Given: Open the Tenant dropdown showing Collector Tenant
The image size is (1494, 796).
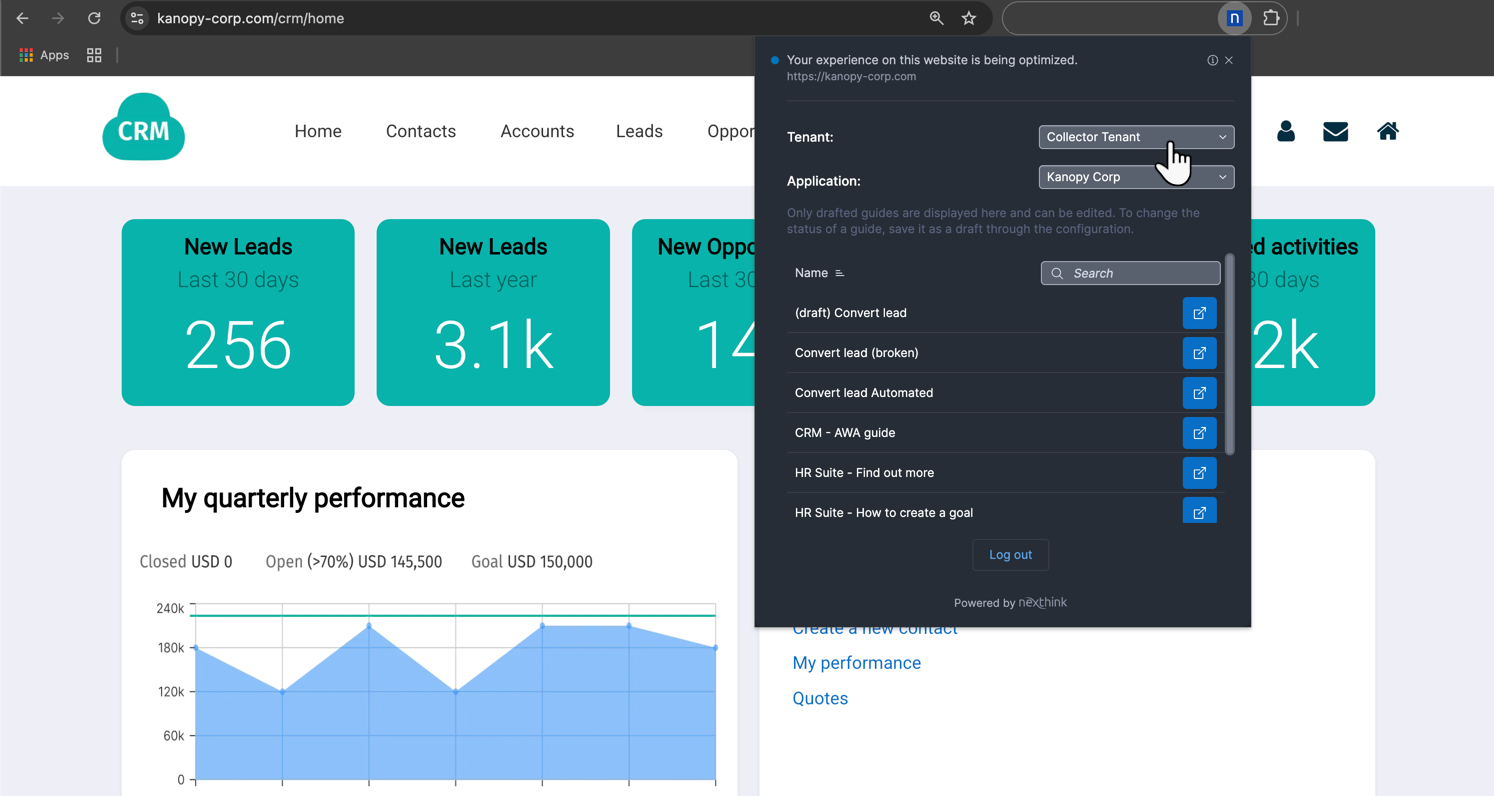Looking at the screenshot, I should [1136, 137].
